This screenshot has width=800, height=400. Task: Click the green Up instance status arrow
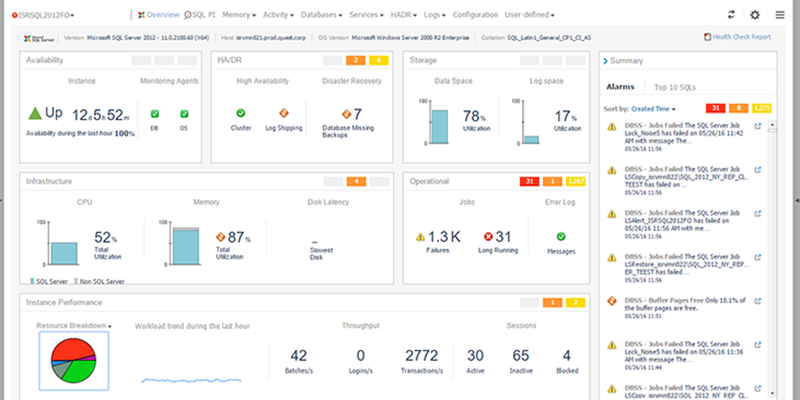coord(35,114)
